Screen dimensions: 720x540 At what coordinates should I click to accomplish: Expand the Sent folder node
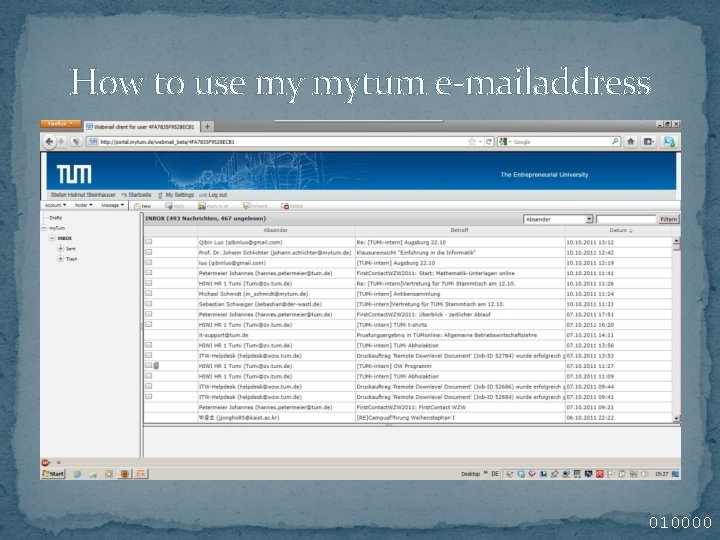[x=60, y=248]
